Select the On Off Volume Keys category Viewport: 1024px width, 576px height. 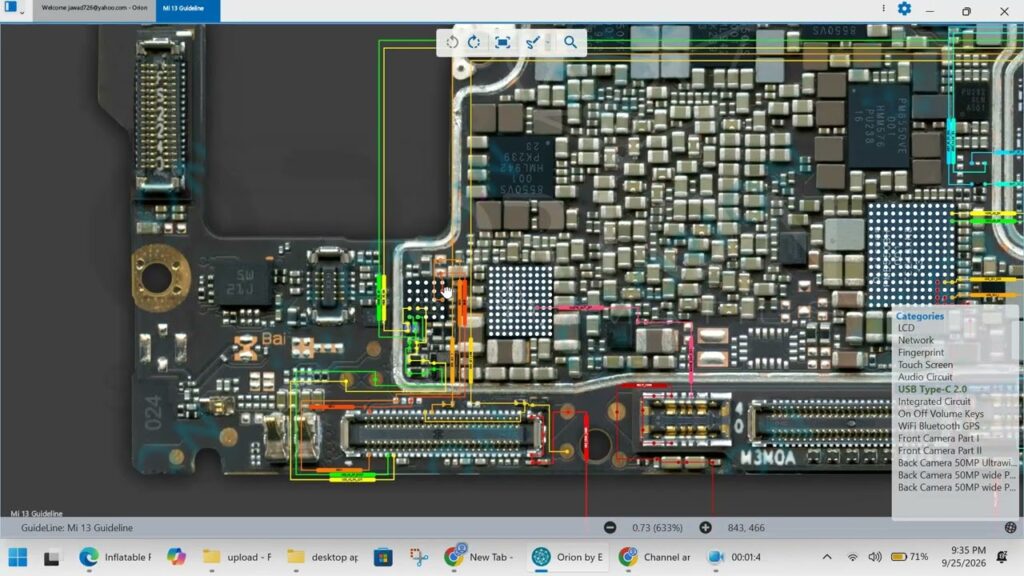pos(940,414)
